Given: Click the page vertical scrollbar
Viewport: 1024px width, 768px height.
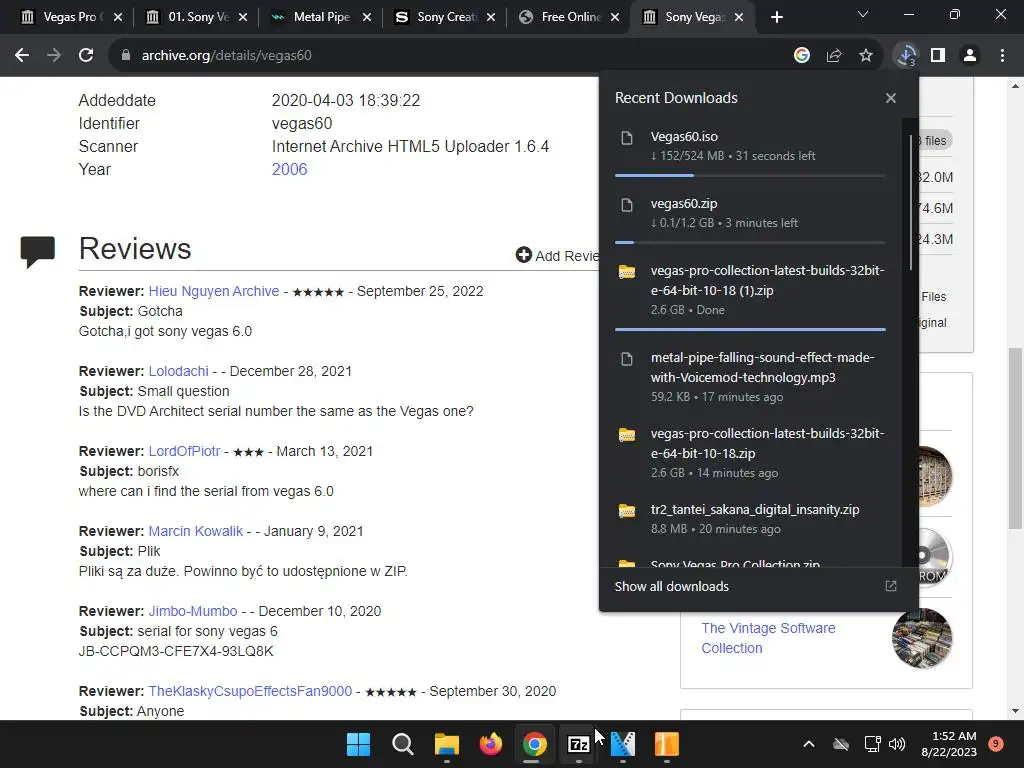Looking at the screenshot, I should coord(1014,438).
